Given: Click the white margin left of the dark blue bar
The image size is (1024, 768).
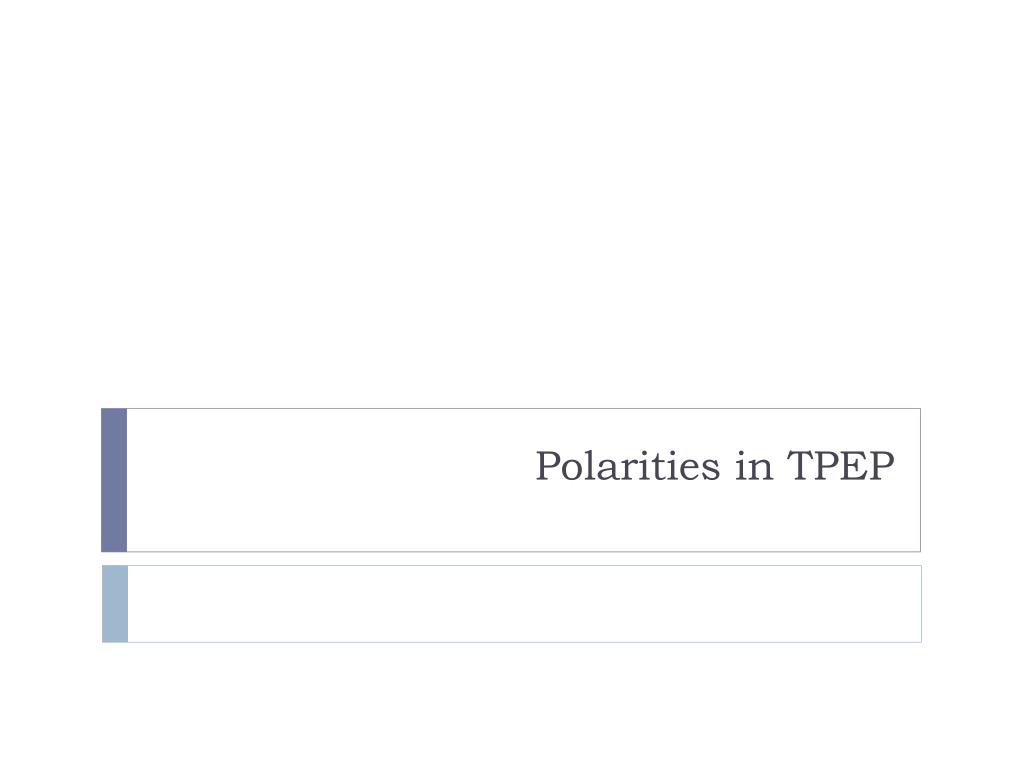Looking at the screenshot, I should click(x=50, y=480).
